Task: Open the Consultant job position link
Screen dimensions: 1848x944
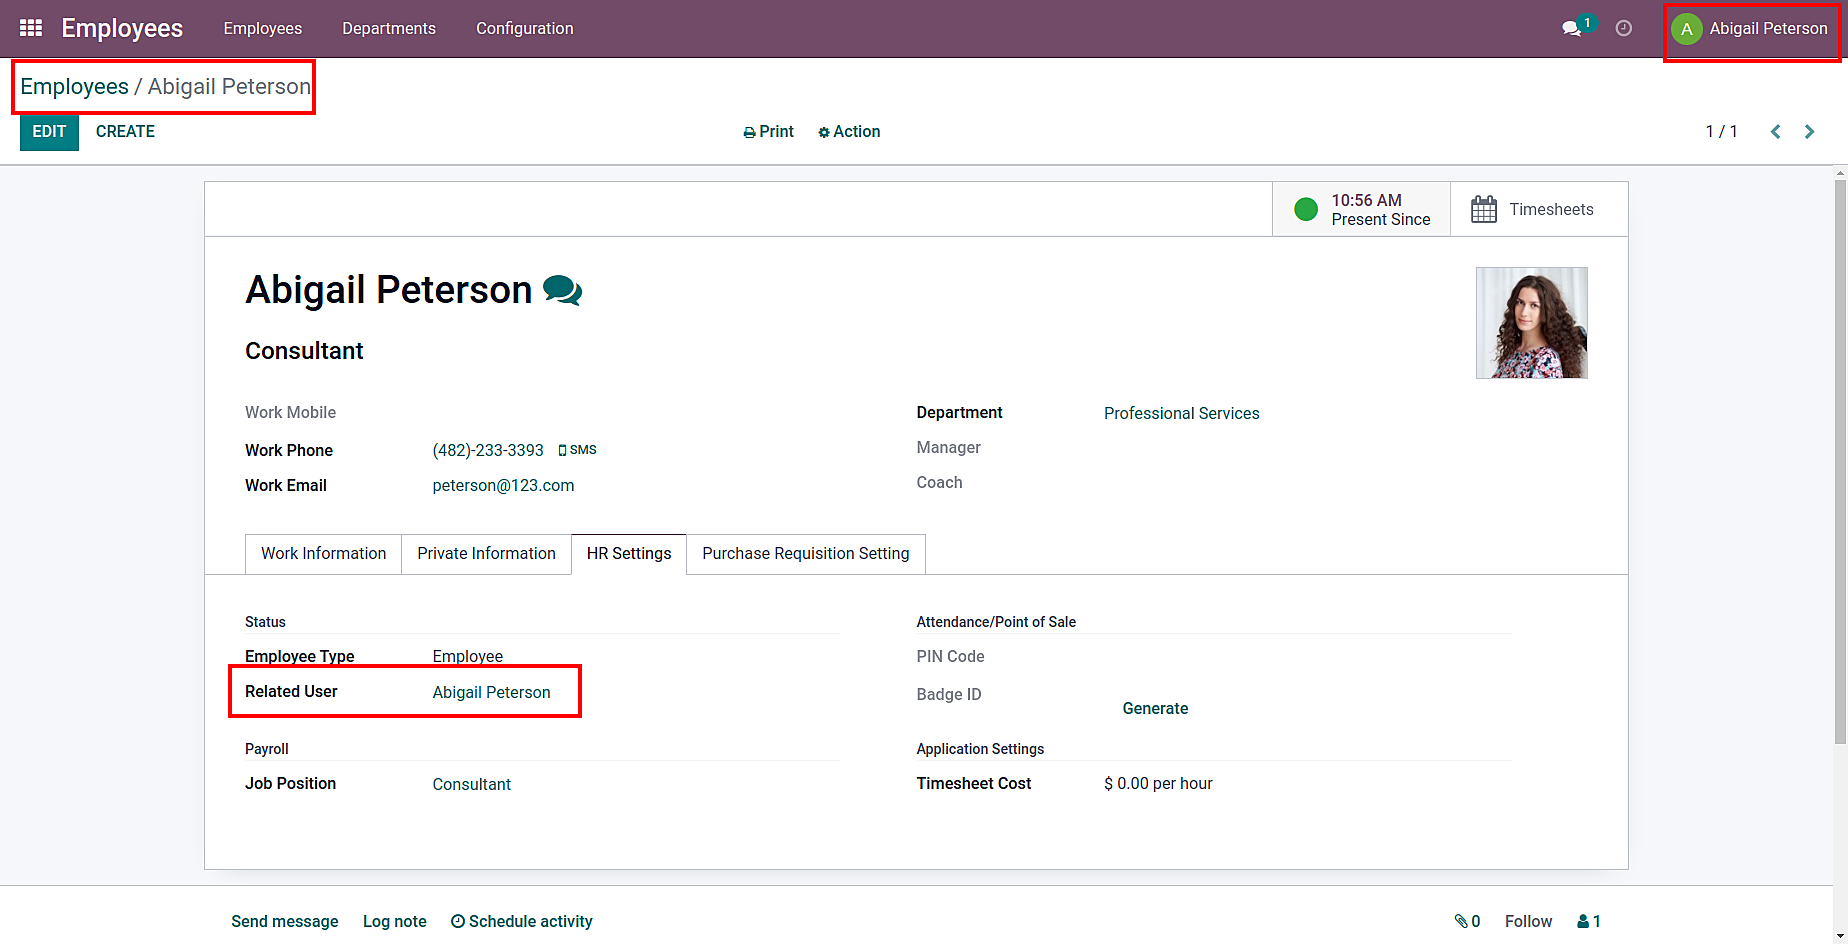Action: 471,785
